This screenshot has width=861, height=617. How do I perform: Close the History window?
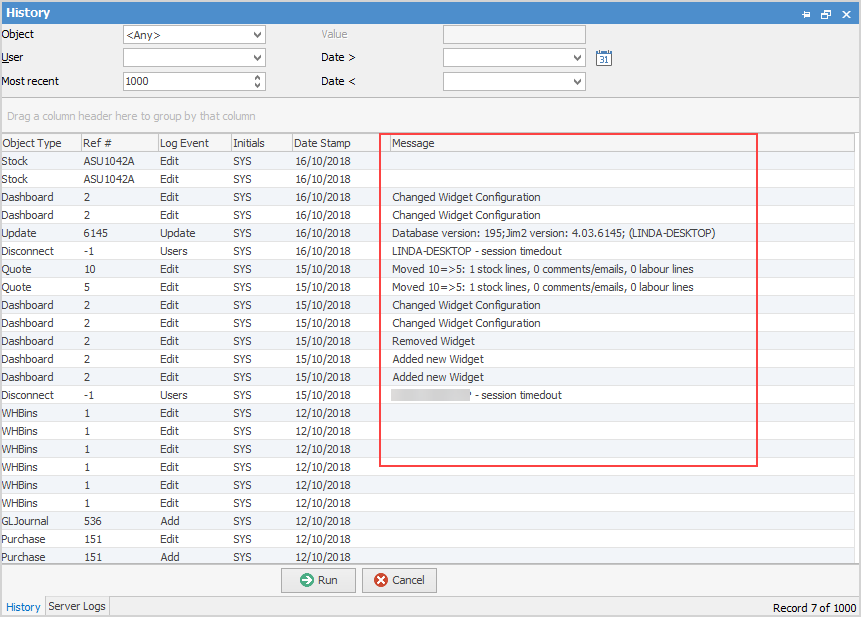[845, 14]
